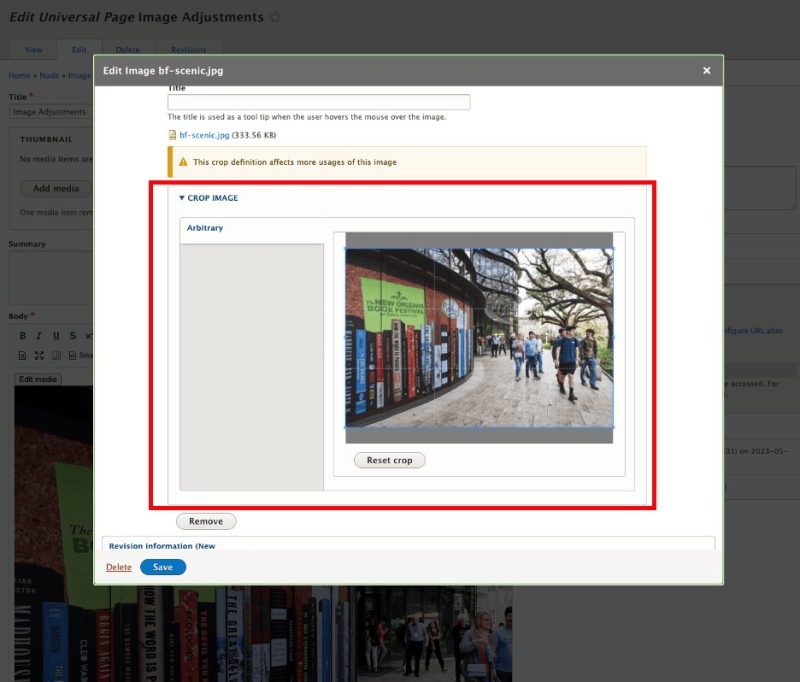Open the Delete tab
The height and width of the screenshot is (682, 800).
pyautogui.click(x=128, y=49)
